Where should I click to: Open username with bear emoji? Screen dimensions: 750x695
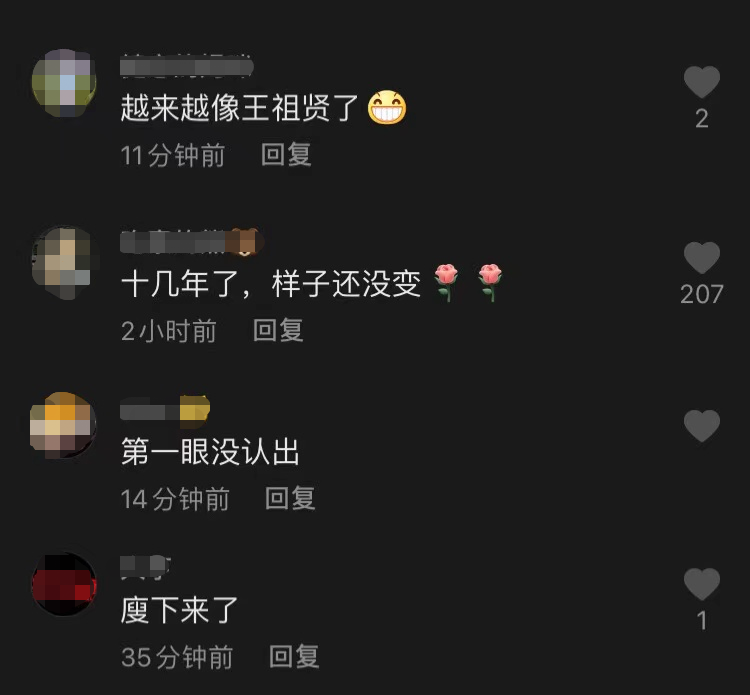[191, 242]
